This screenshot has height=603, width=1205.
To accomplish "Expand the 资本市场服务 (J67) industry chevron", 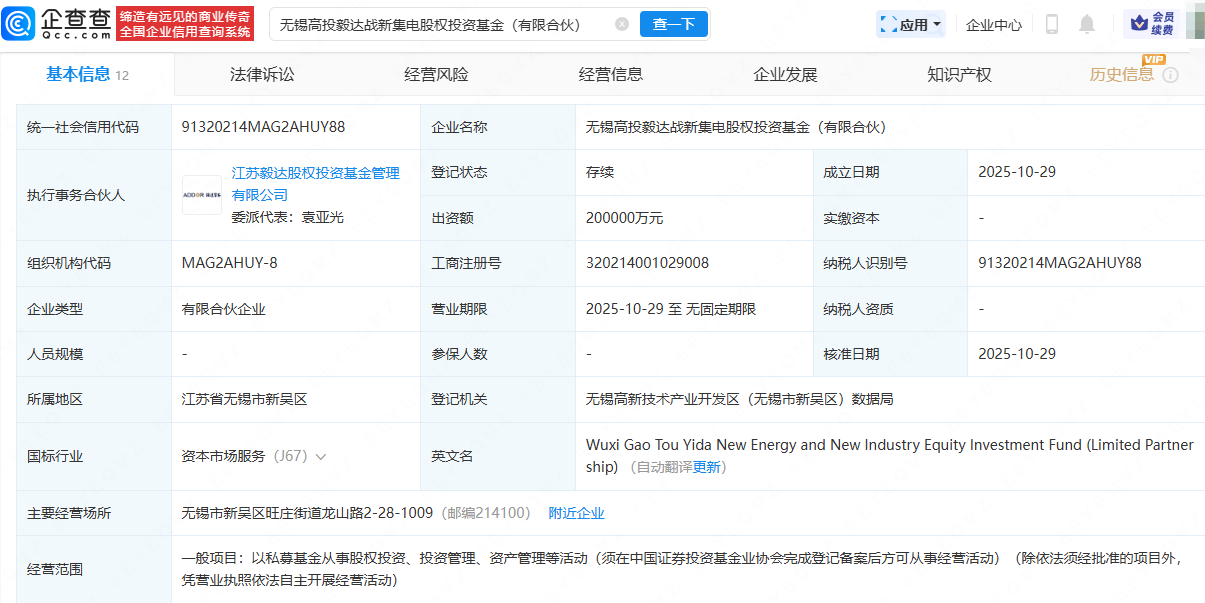I will tap(321, 456).
